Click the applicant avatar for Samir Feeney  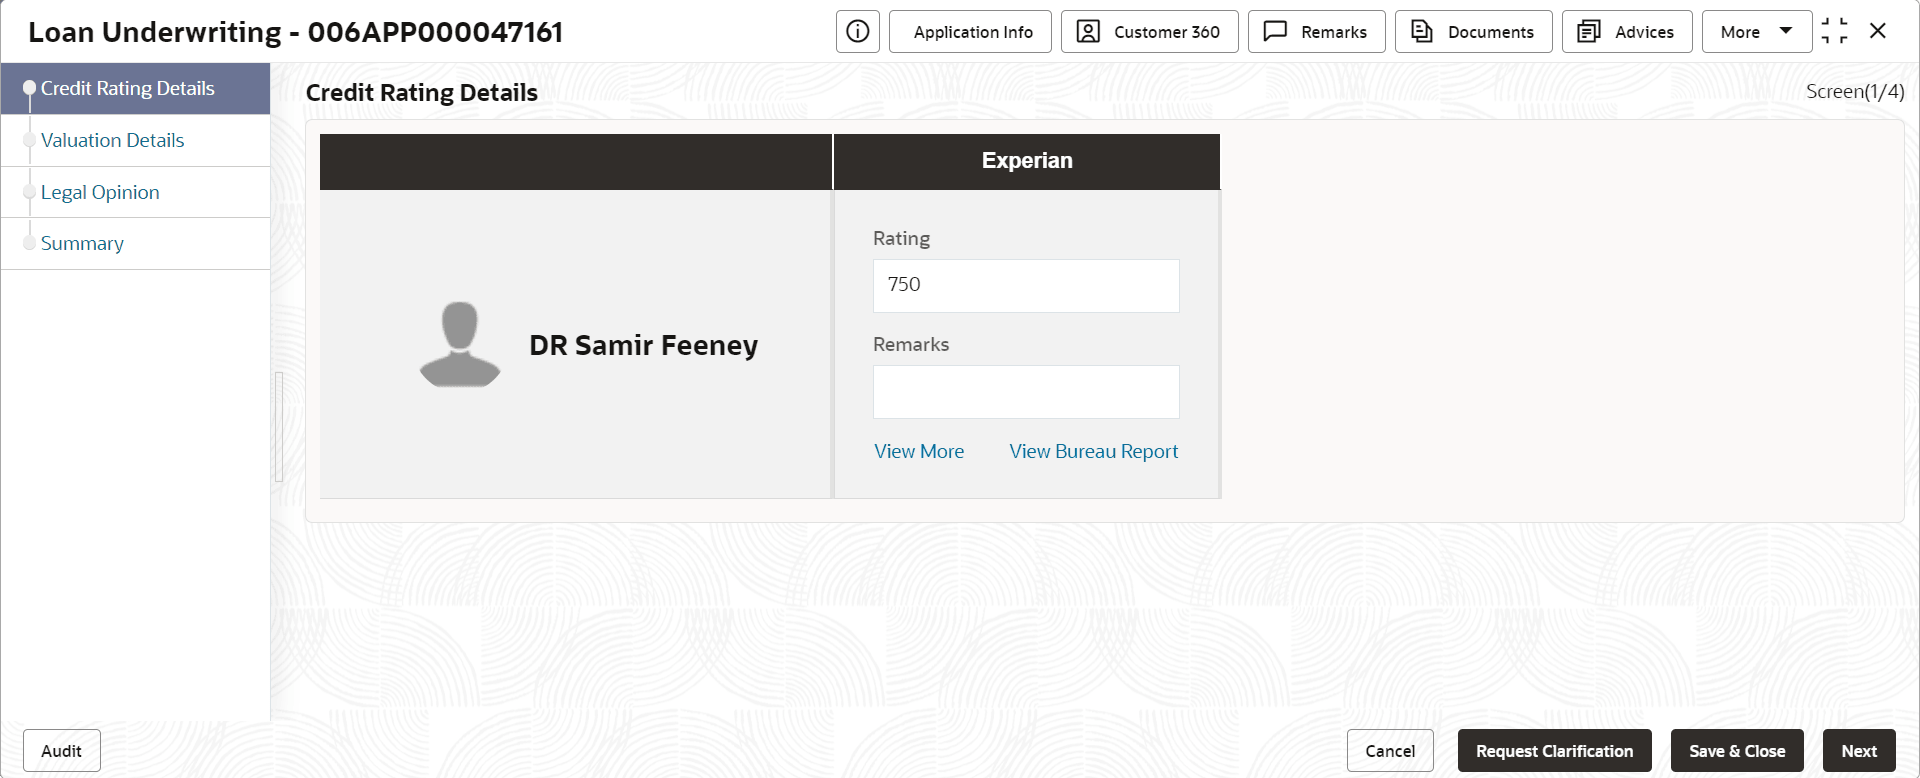coord(460,344)
